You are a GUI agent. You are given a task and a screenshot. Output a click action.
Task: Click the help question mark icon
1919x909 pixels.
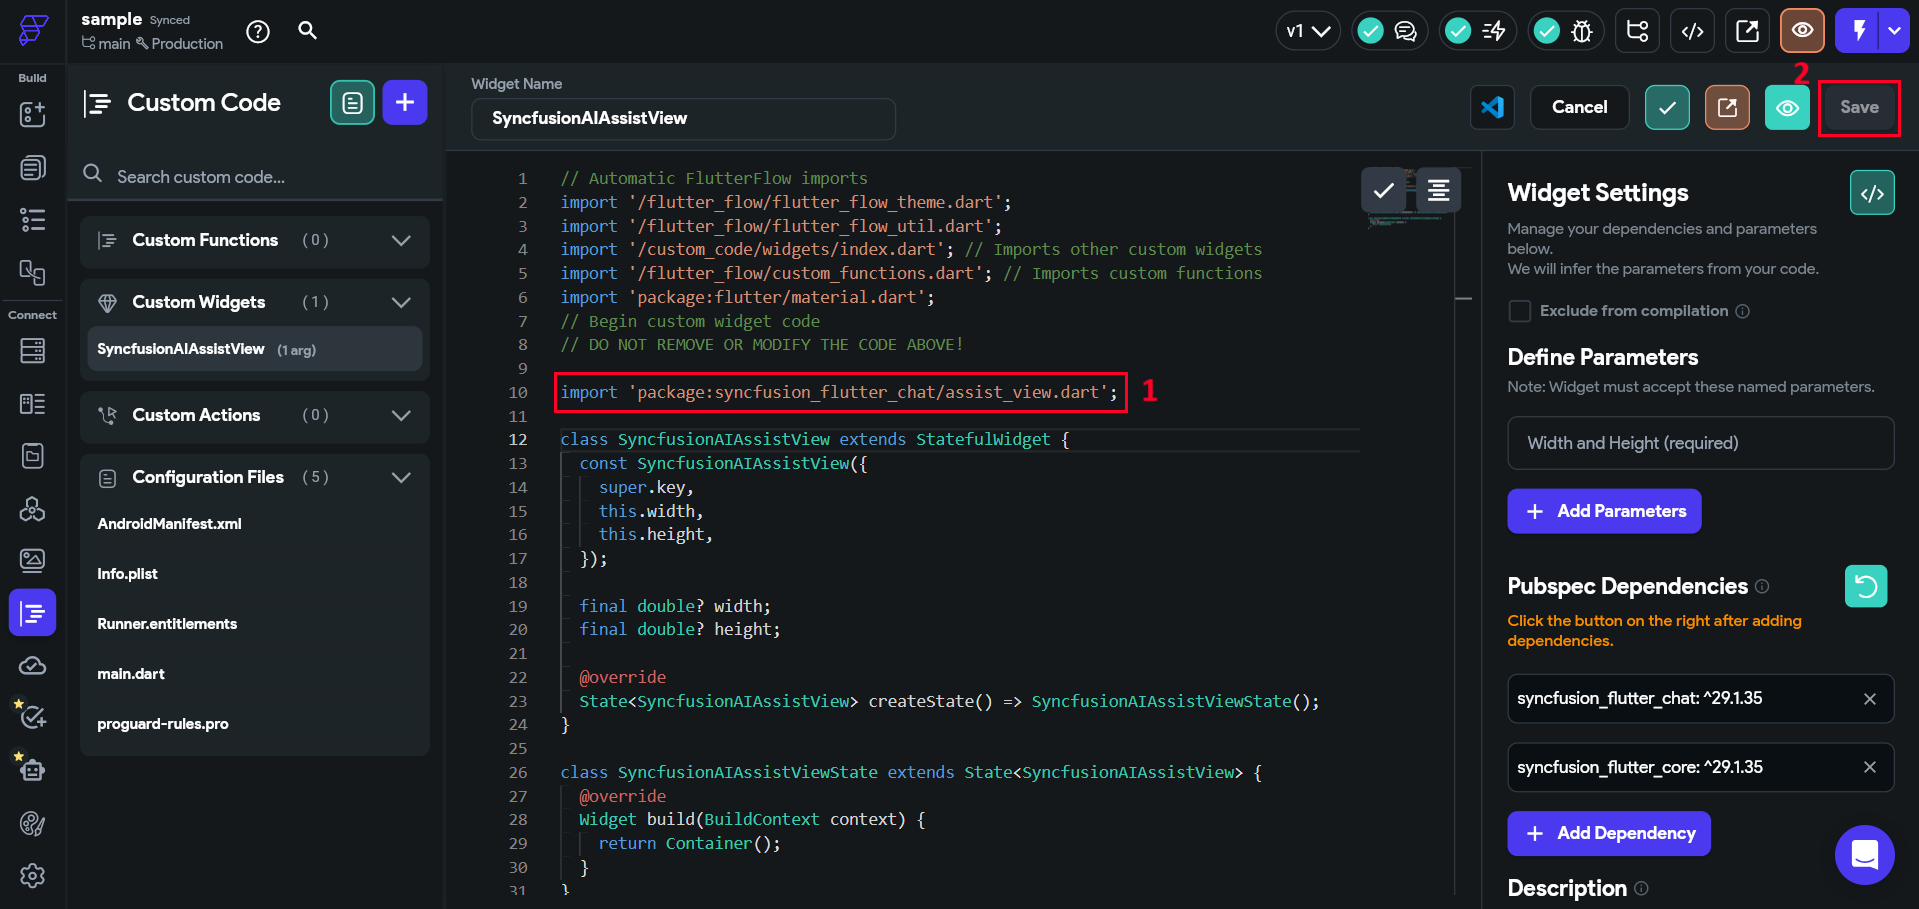(258, 31)
